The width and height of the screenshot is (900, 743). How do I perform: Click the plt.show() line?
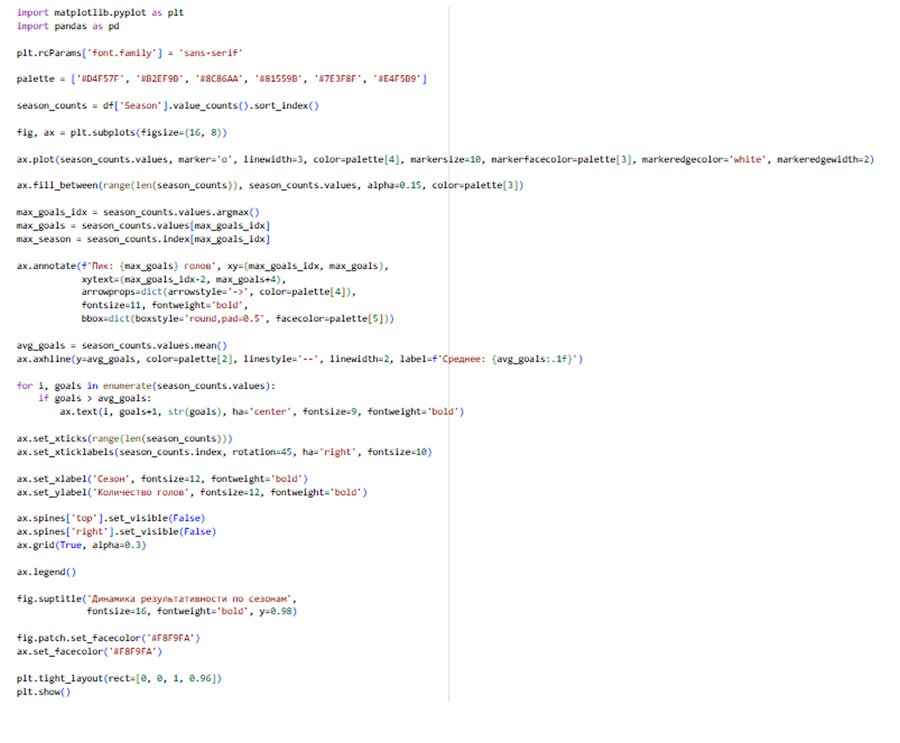(44, 692)
